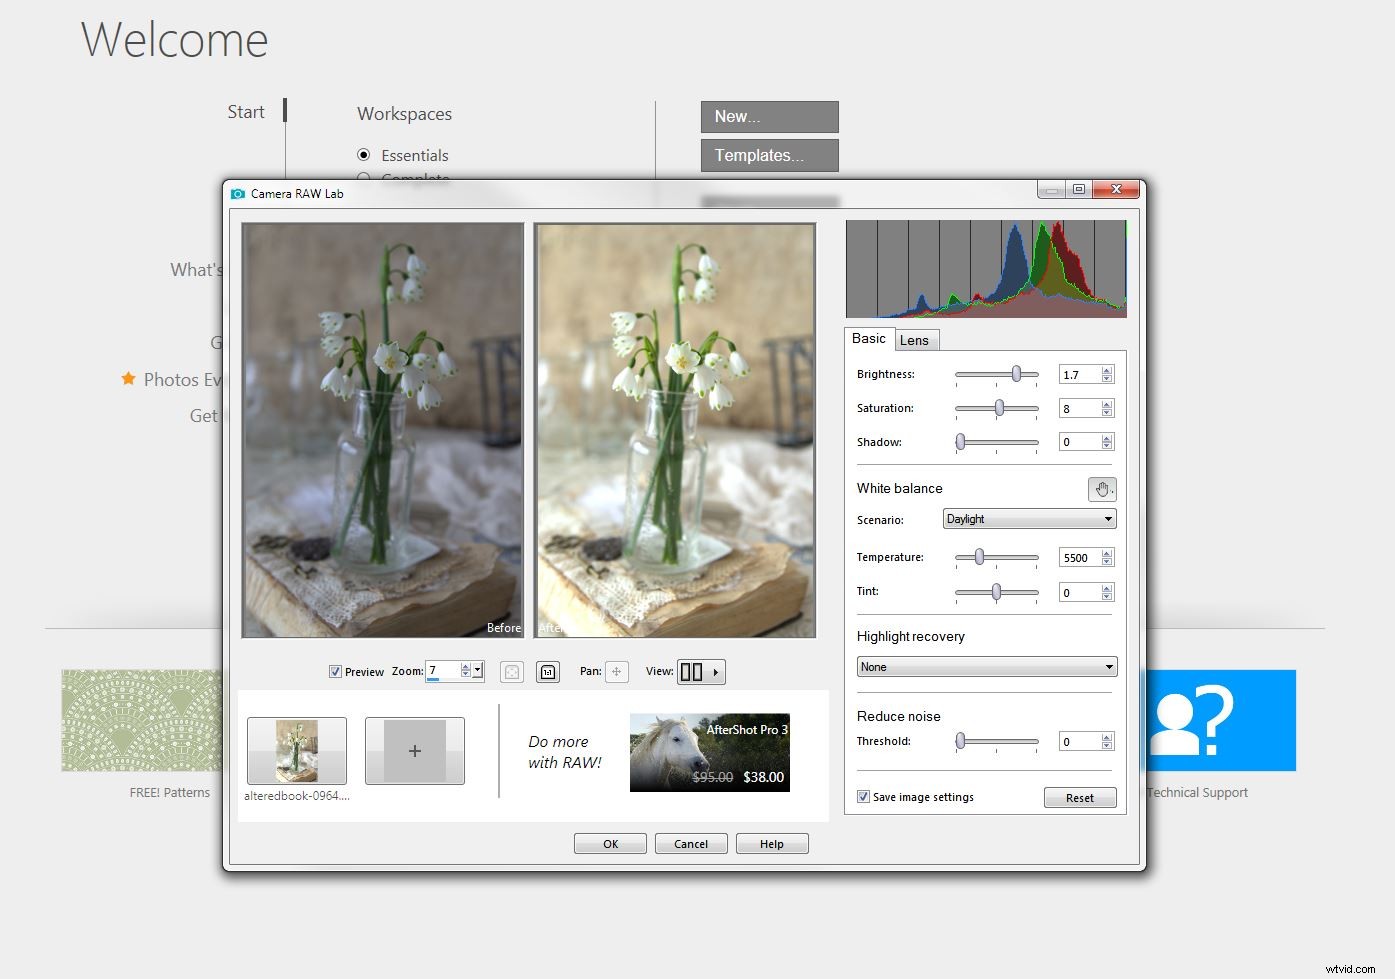Expand the View layout options arrow
The width and height of the screenshot is (1395, 979).
click(x=717, y=671)
